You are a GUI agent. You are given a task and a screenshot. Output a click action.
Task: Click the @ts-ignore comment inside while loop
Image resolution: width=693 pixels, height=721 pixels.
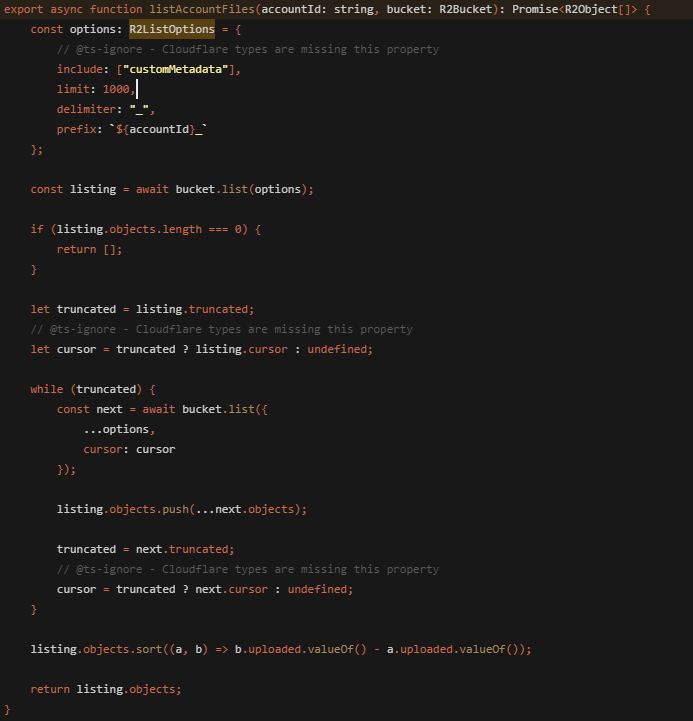coord(247,569)
